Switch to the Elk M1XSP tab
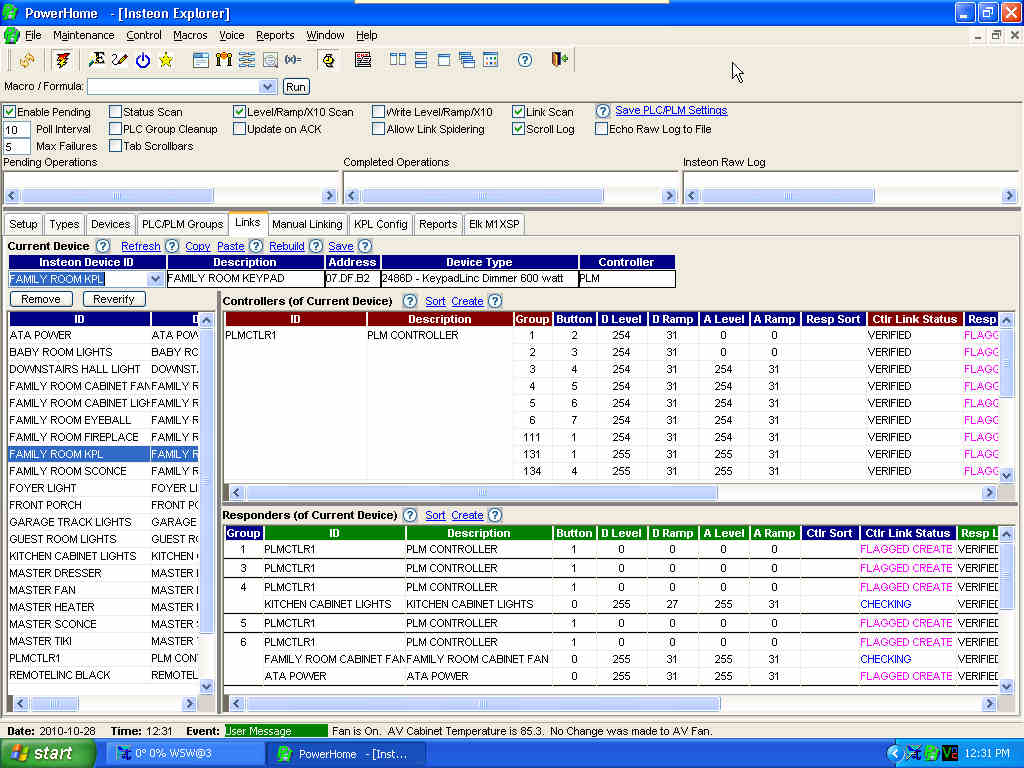This screenshot has height=768, width=1024. (494, 224)
